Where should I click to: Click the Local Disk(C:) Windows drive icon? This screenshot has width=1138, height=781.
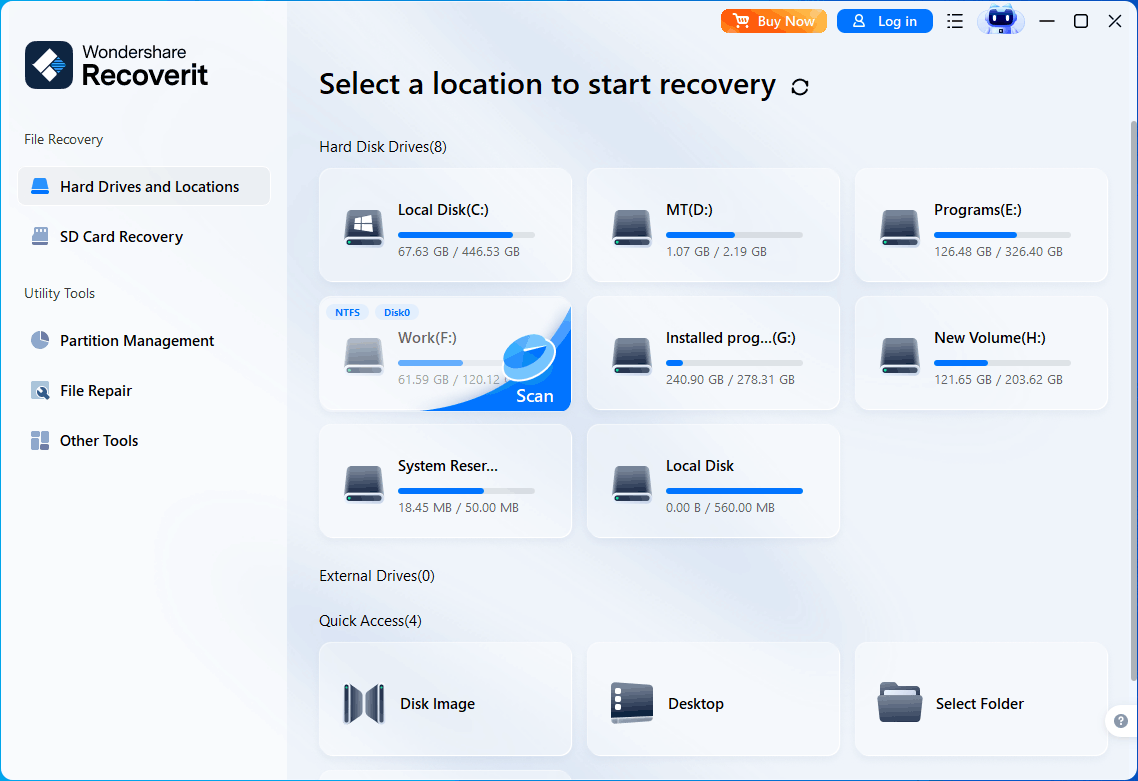pyautogui.click(x=364, y=227)
